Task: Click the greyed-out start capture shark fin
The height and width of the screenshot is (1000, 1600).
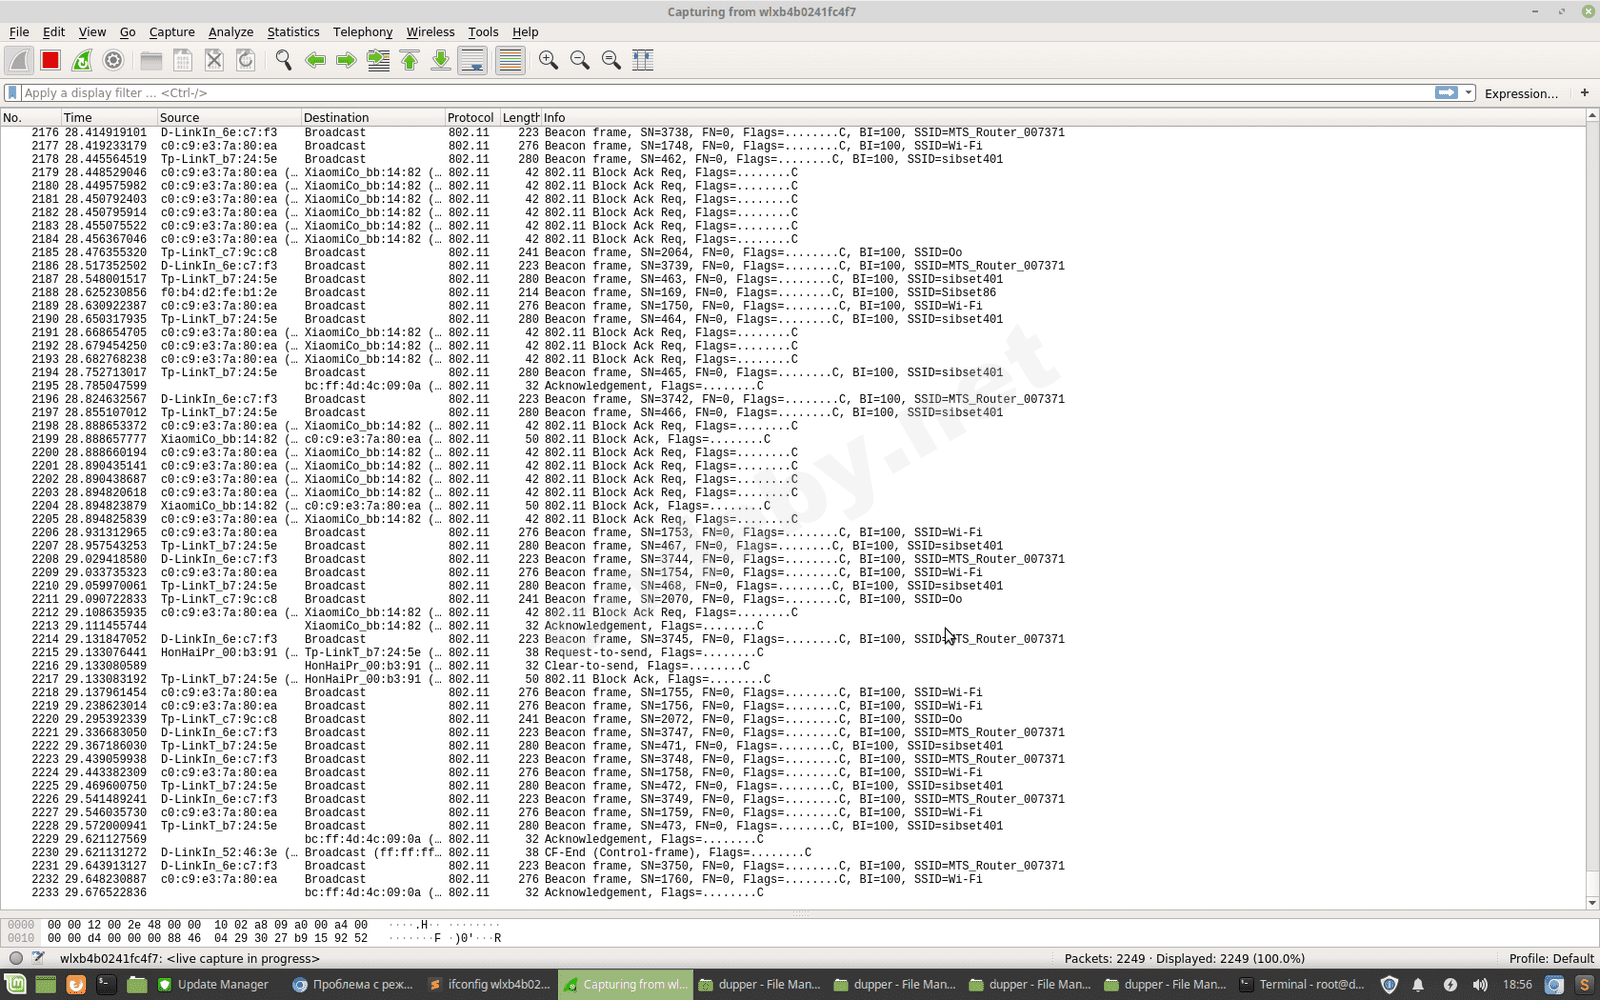Action: 19,60
